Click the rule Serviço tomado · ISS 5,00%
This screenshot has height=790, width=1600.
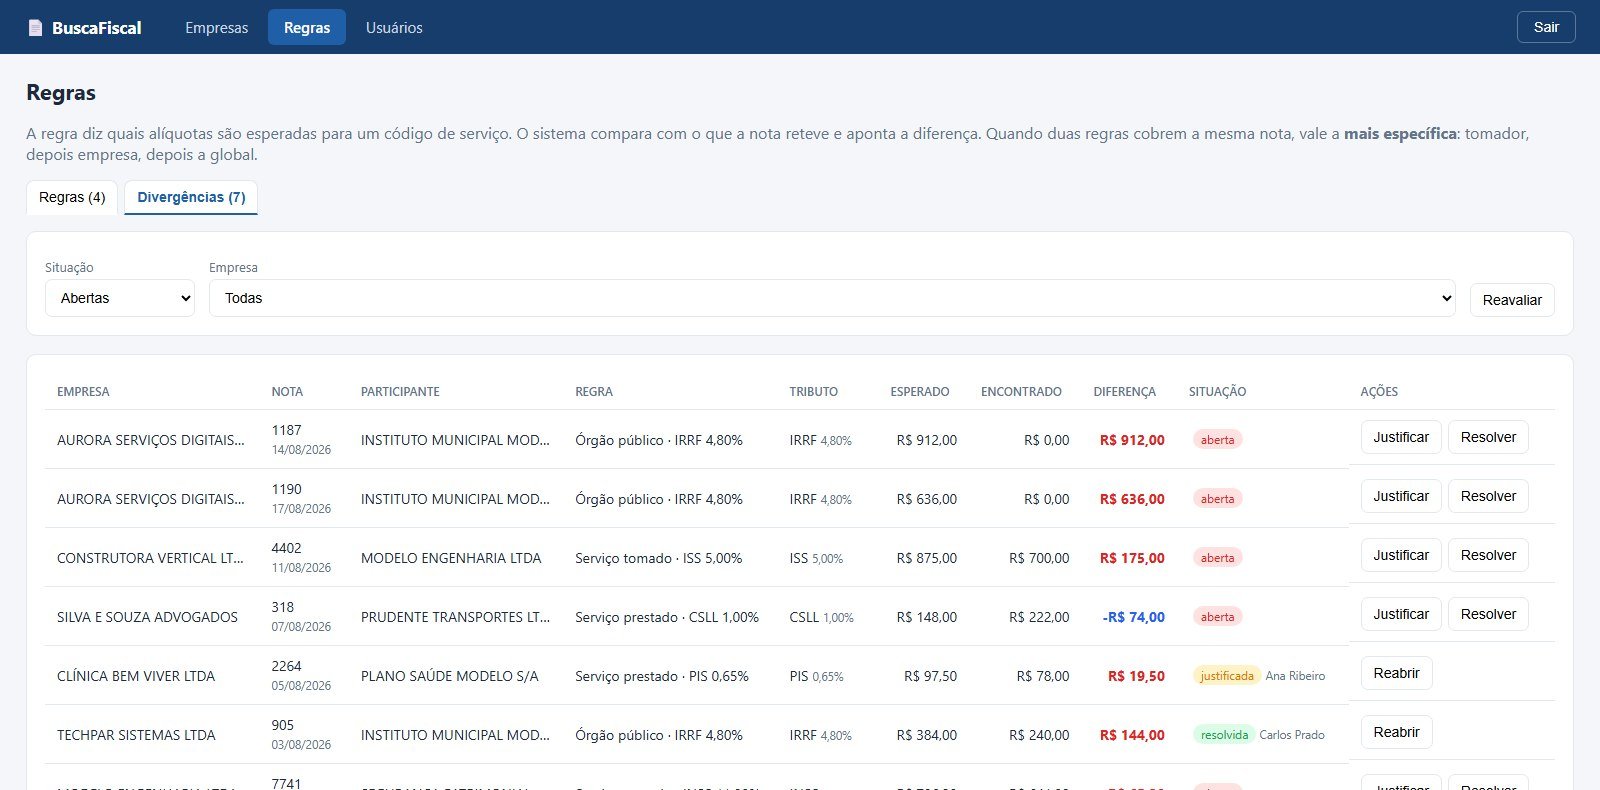pyautogui.click(x=658, y=558)
